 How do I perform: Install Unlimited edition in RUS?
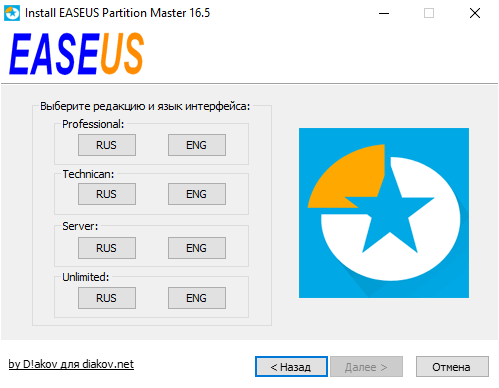pos(107,298)
